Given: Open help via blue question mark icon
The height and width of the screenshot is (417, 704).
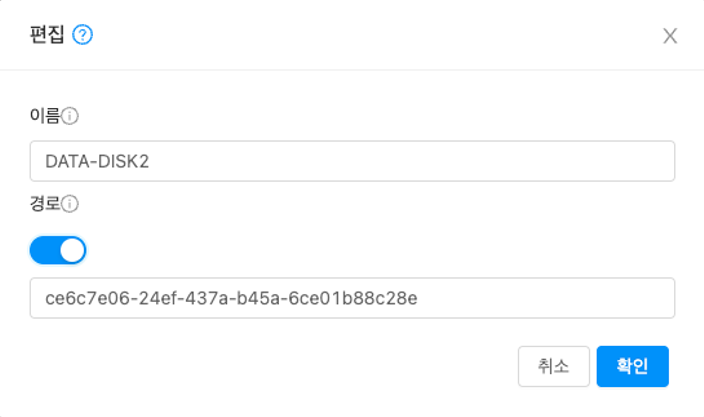Looking at the screenshot, I should click(x=83, y=35).
